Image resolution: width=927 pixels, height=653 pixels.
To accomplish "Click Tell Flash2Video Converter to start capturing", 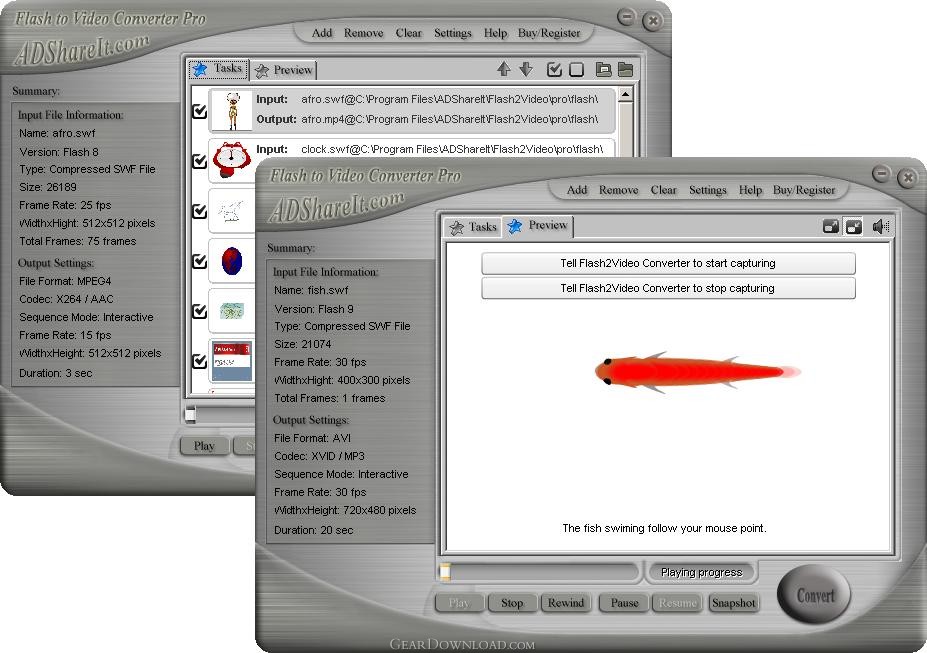I will [668, 264].
